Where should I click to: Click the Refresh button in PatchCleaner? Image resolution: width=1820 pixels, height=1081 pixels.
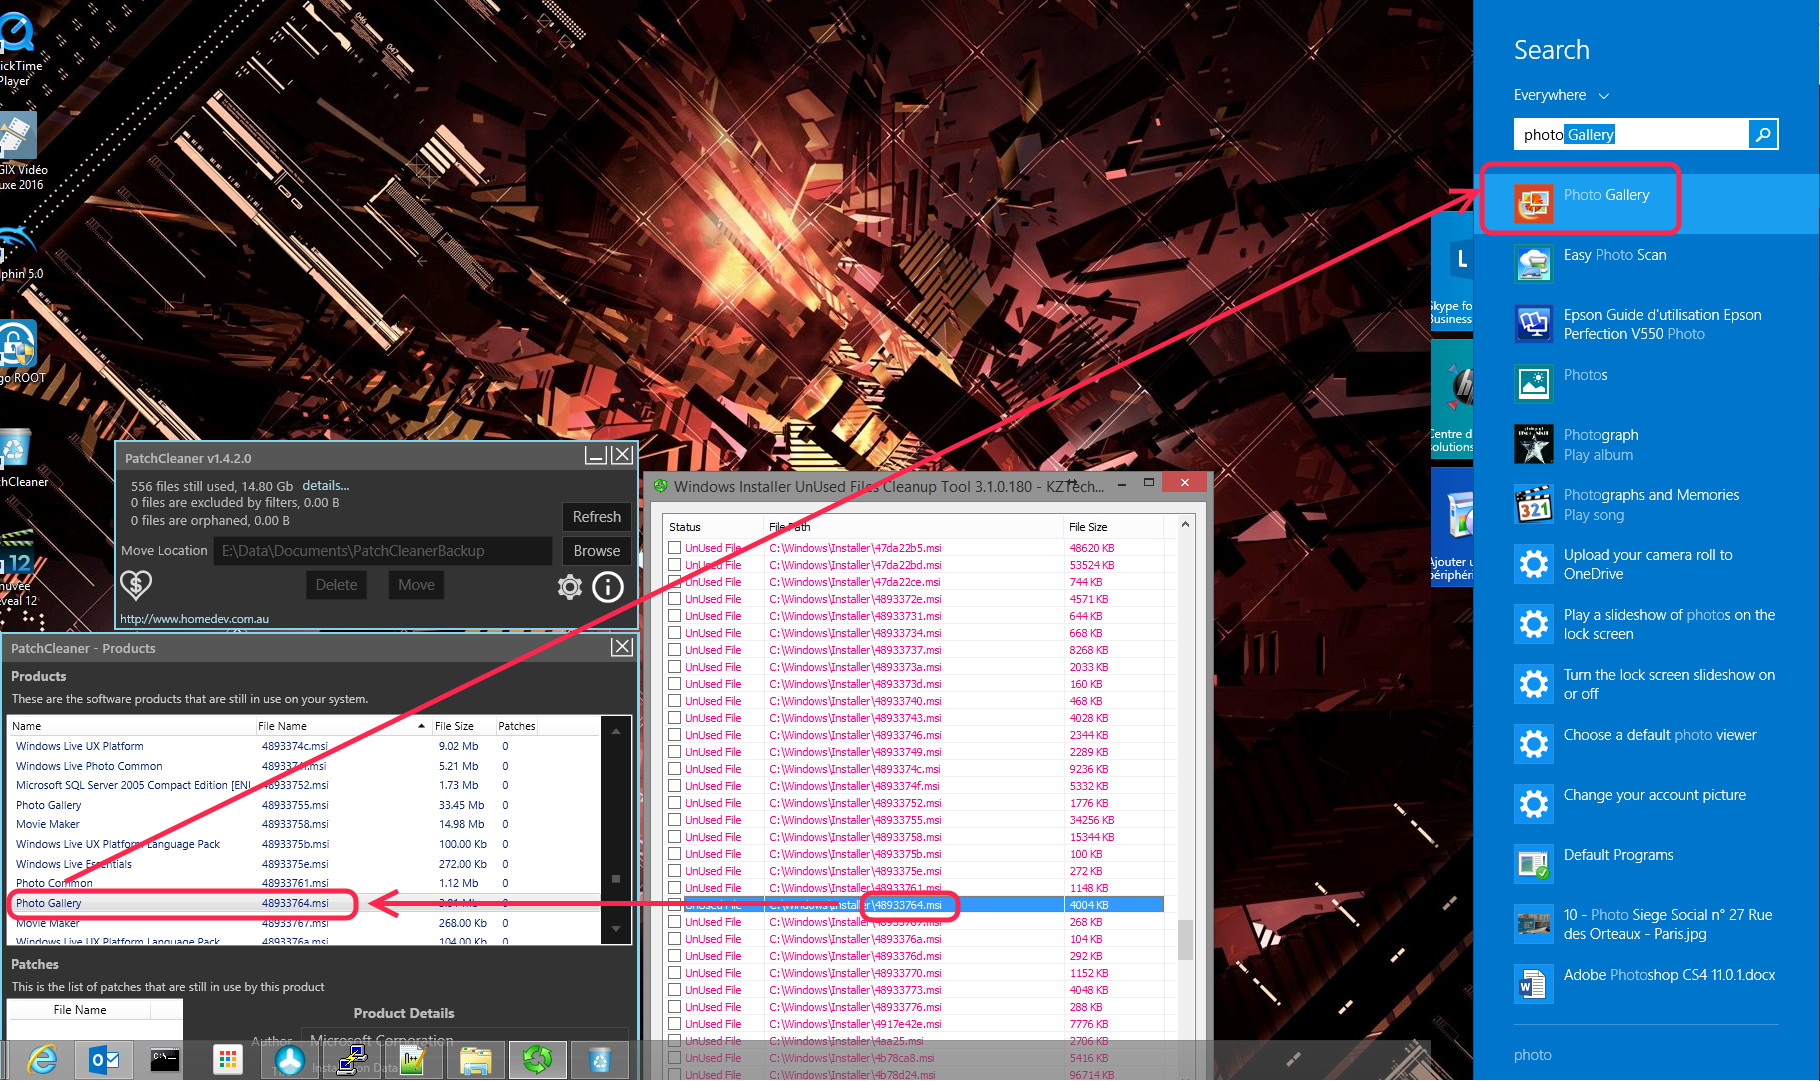click(597, 517)
